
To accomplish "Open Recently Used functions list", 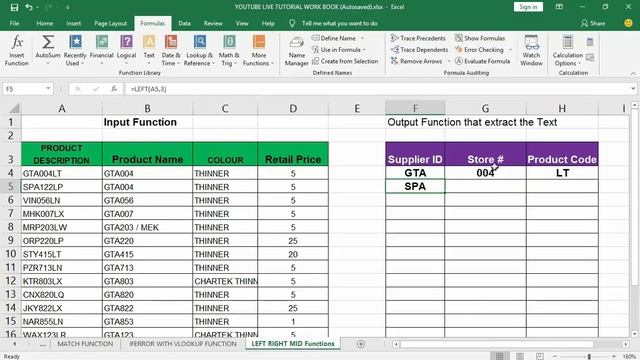I will pos(75,51).
